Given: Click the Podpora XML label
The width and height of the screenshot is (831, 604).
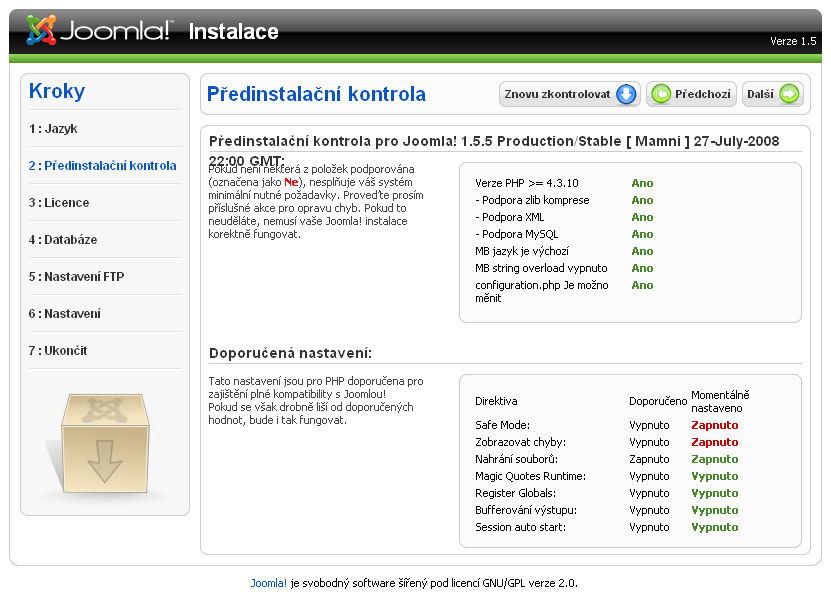Looking at the screenshot, I should tap(509, 217).
